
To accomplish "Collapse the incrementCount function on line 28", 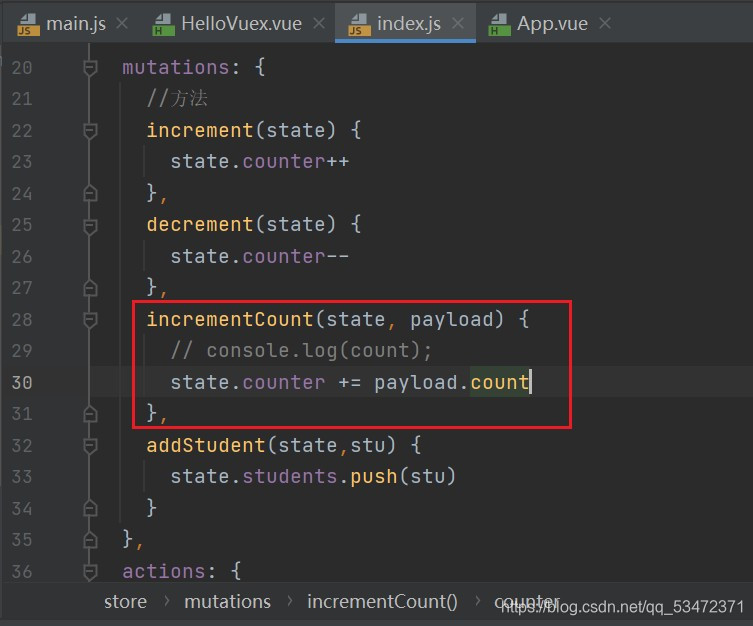I will (90, 319).
